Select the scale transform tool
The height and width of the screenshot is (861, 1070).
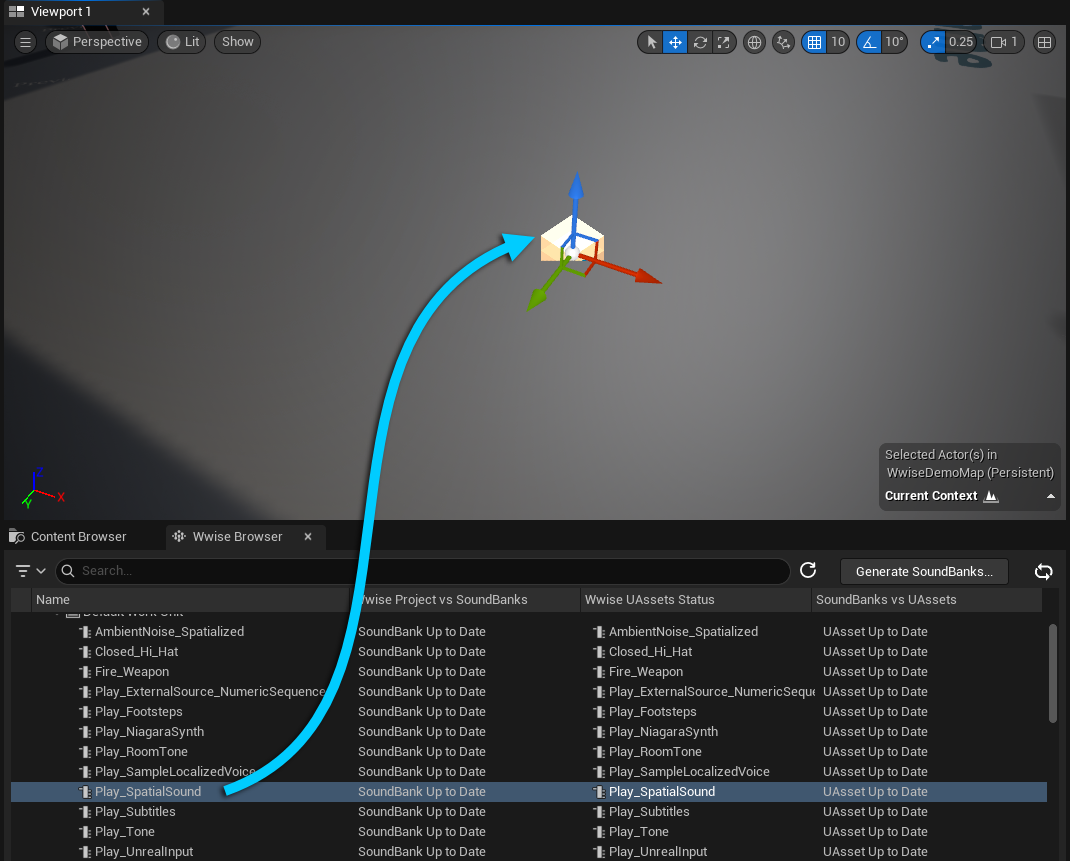click(x=724, y=42)
